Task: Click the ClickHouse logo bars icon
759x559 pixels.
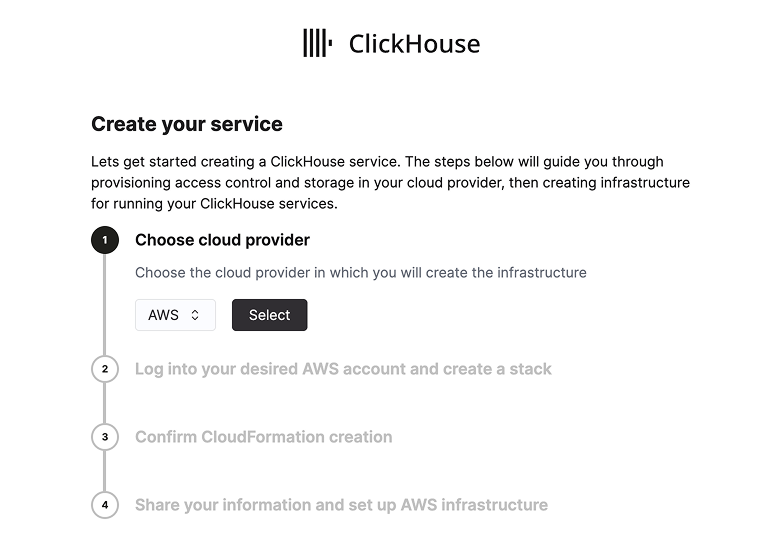Action: click(x=318, y=43)
